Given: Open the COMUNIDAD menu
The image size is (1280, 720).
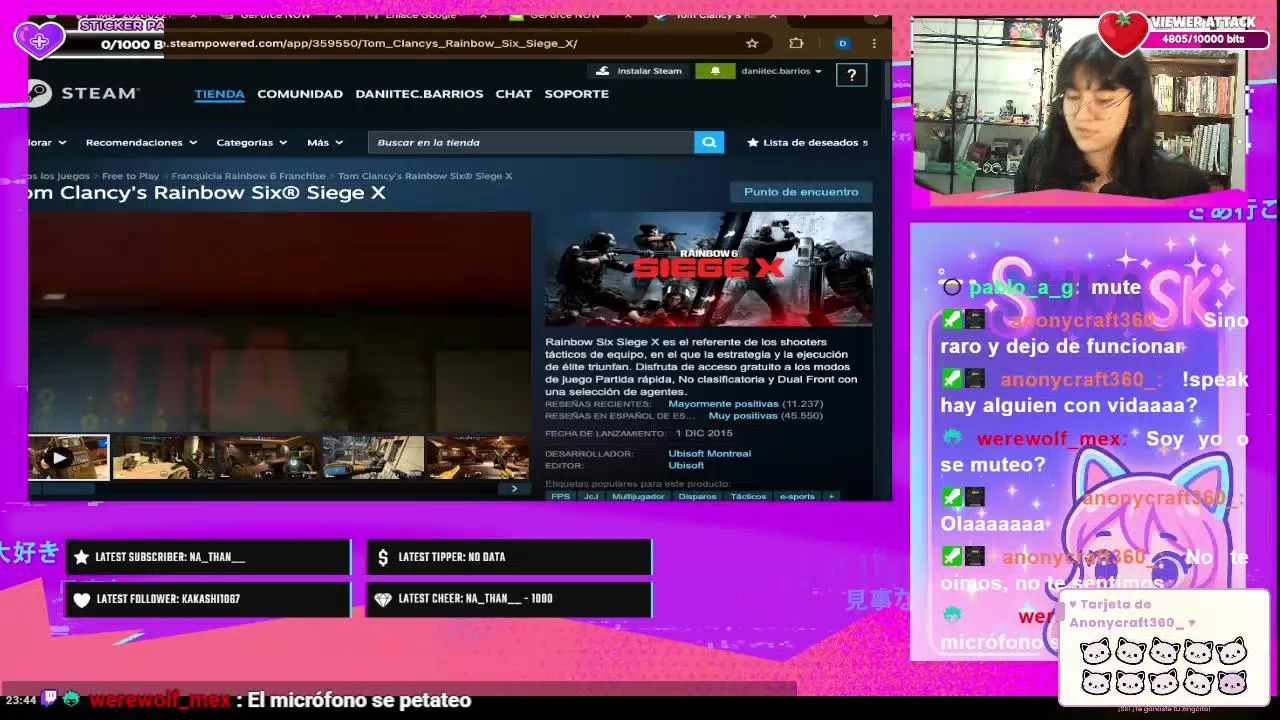Looking at the screenshot, I should (300, 93).
